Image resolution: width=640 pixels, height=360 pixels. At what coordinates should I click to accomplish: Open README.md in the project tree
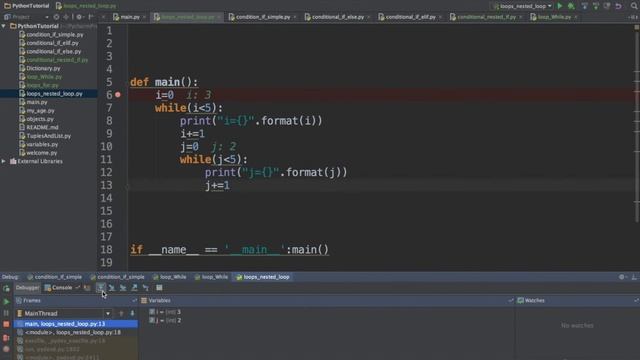coord(42,127)
